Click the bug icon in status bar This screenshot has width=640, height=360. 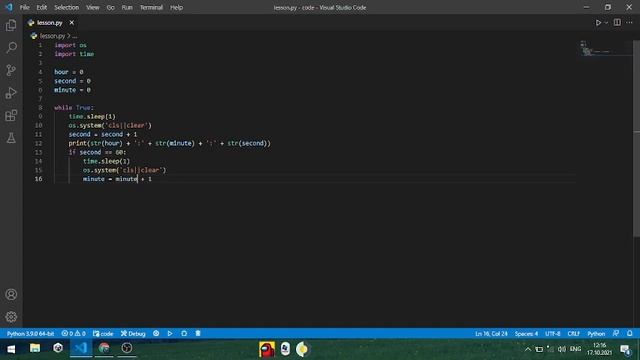coord(184,333)
